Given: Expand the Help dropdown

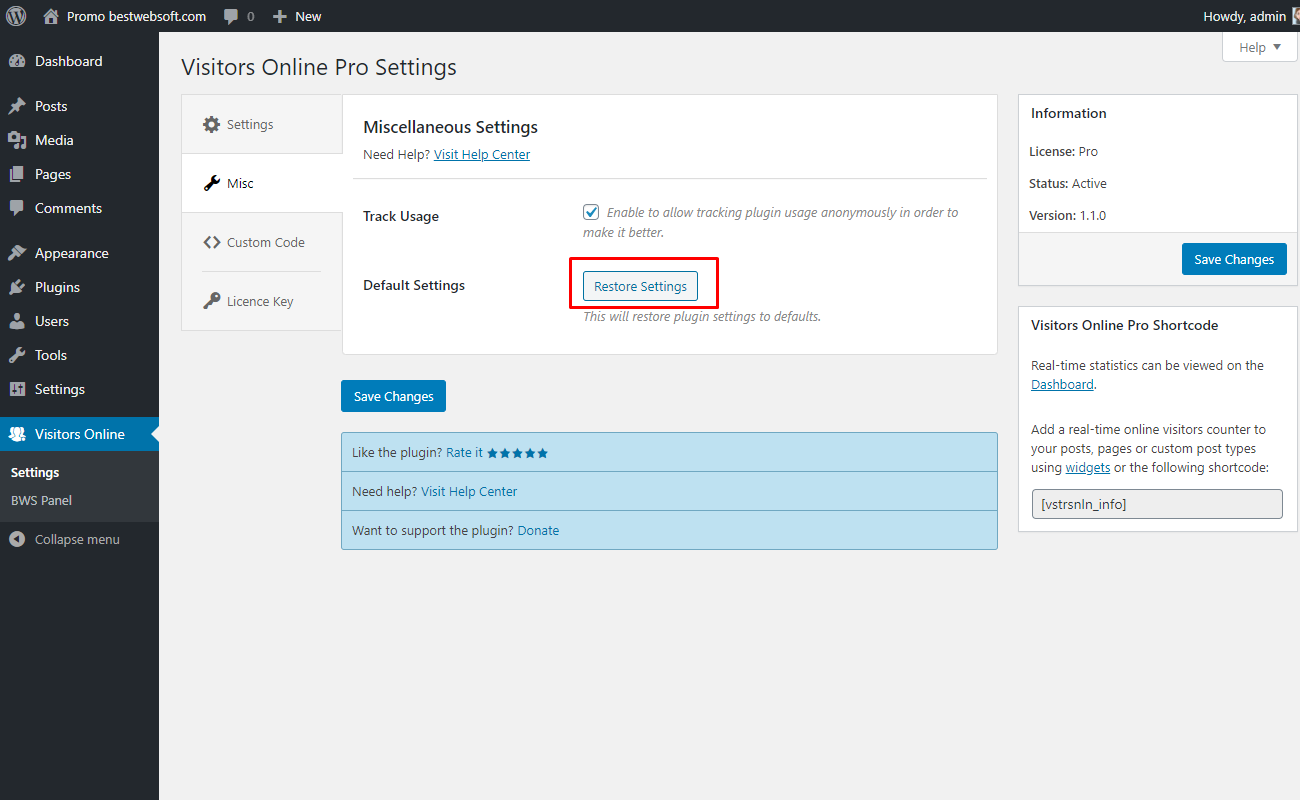Looking at the screenshot, I should pyautogui.click(x=1259, y=47).
